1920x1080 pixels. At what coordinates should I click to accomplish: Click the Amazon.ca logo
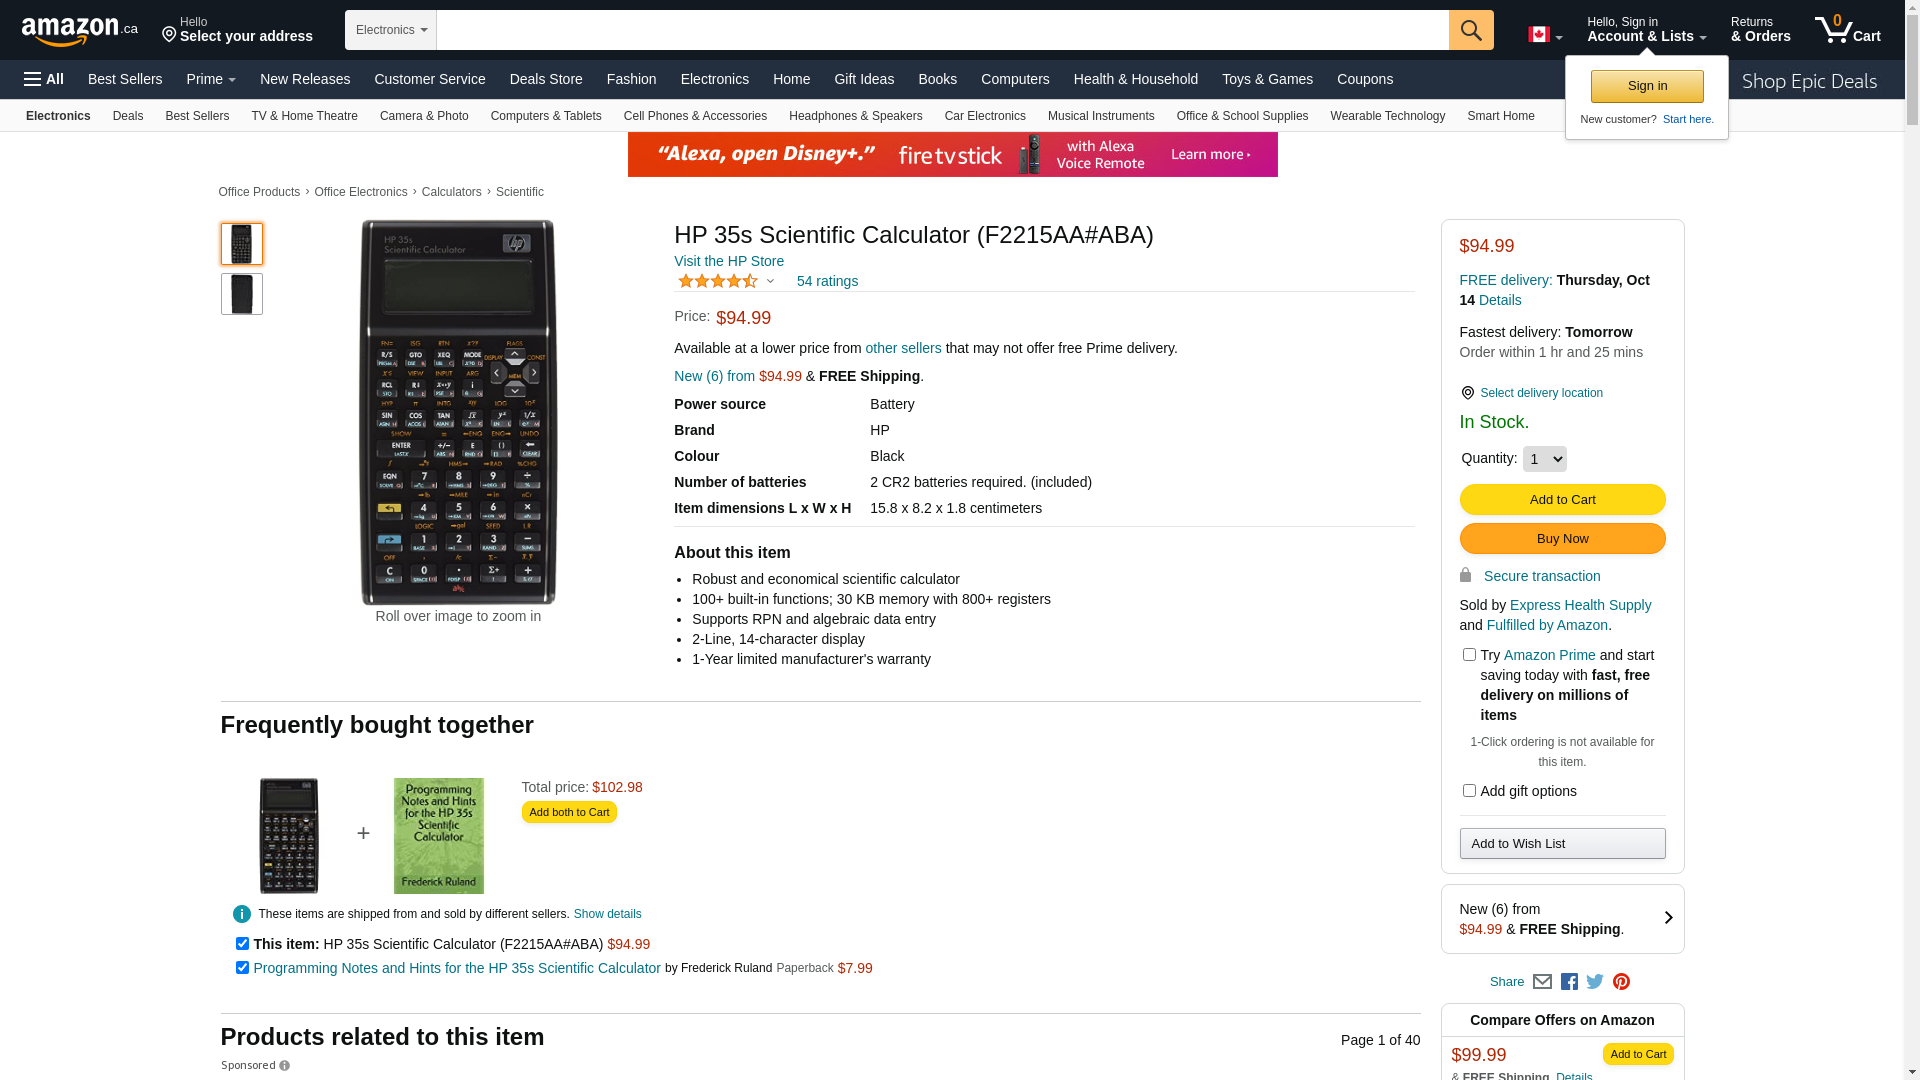79,31
